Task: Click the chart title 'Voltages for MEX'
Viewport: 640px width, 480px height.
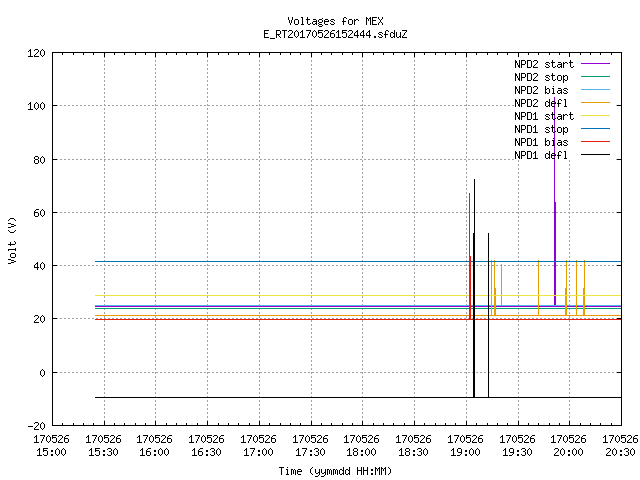Action: pos(335,21)
